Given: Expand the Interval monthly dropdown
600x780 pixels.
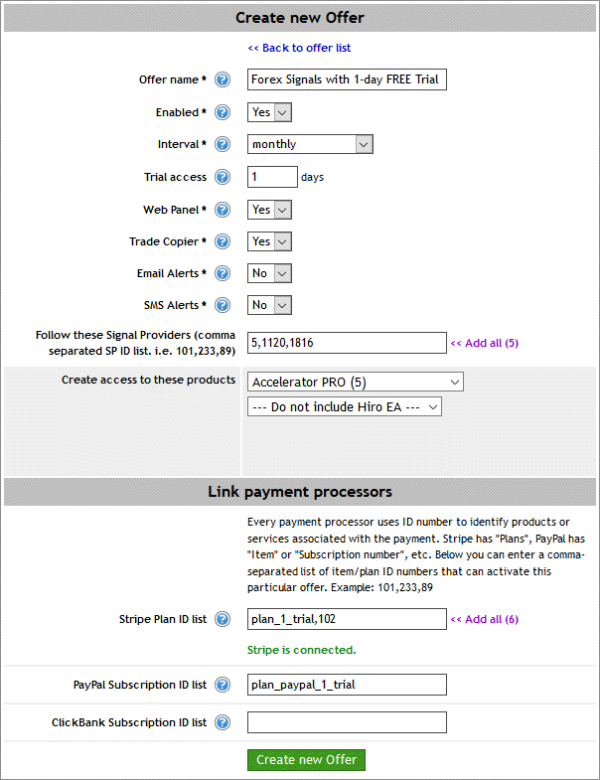Looking at the screenshot, I should tap(309, 144).
